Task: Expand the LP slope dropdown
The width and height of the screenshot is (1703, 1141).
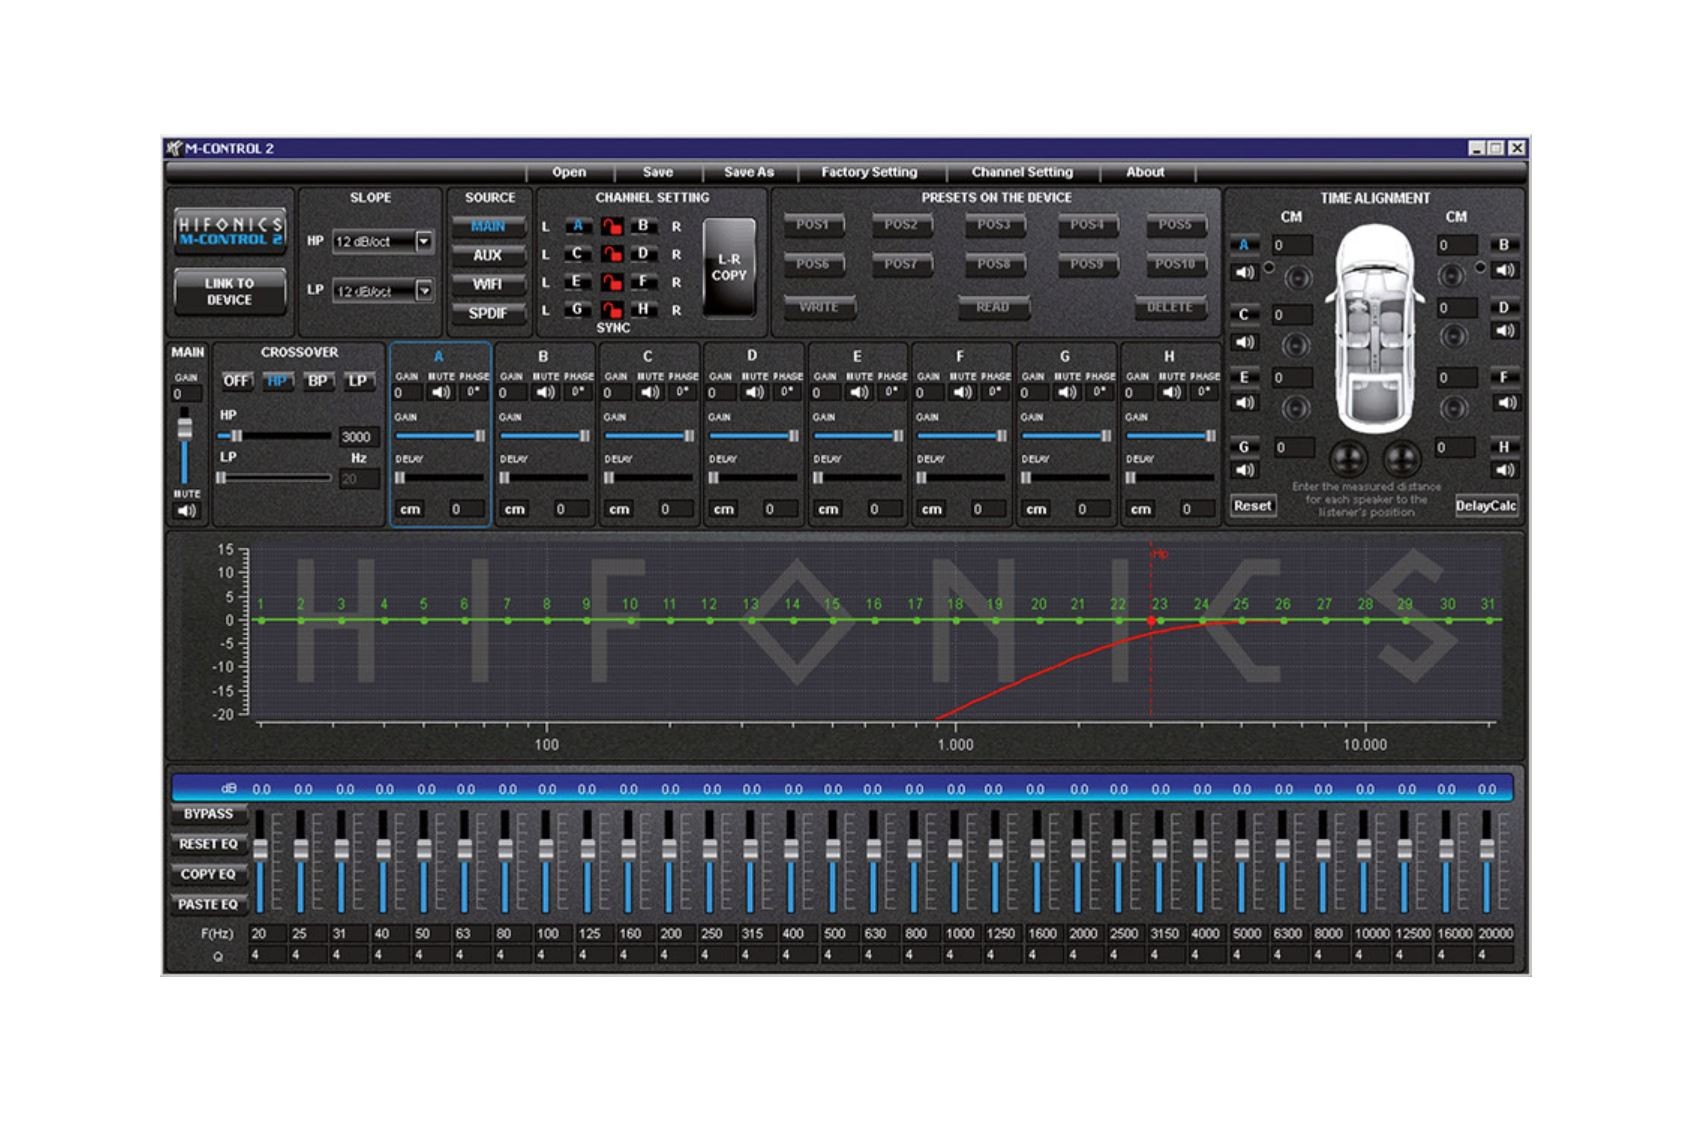Action: coord(424,291)
